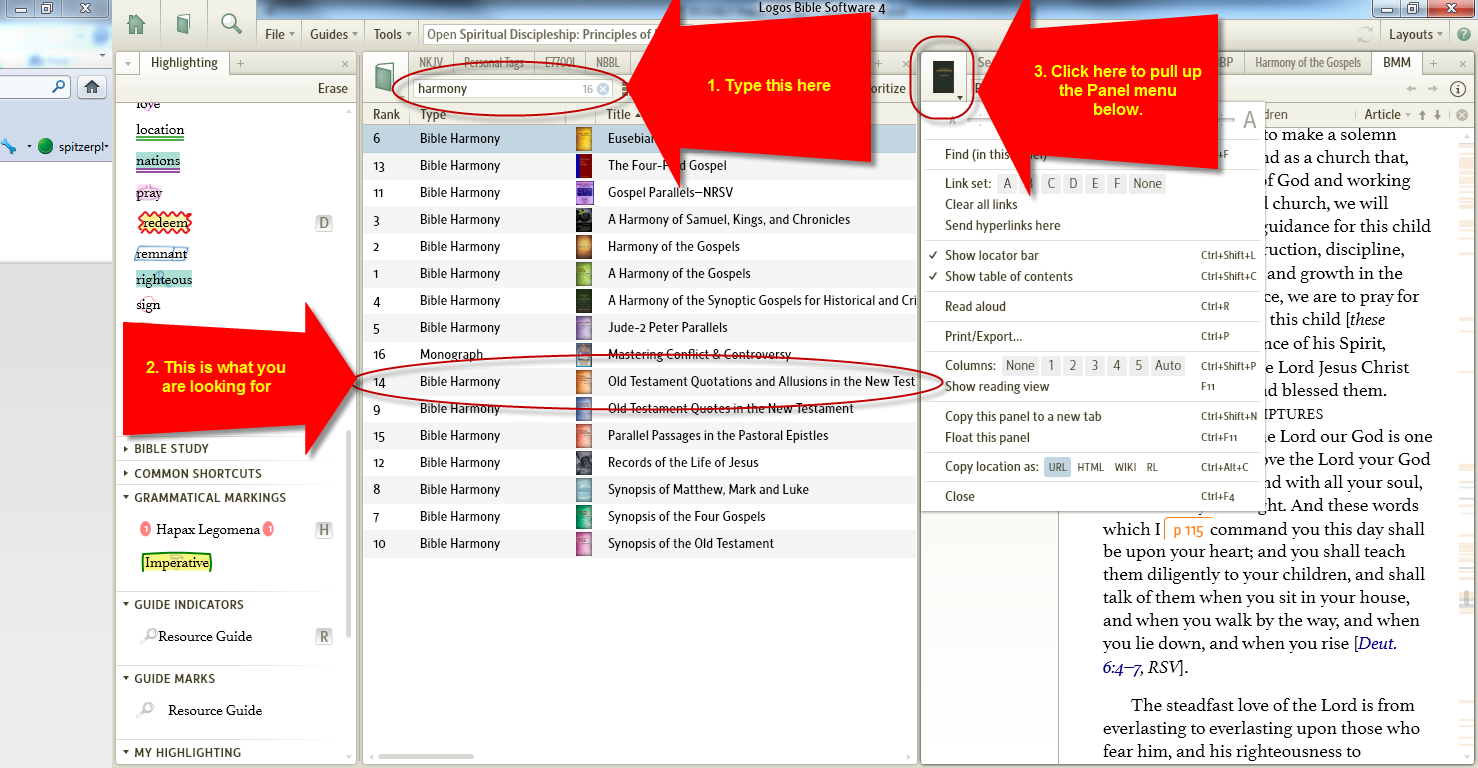Go back using the left arrow in BMM panel
This screenshot has width=1478, height=768.
click(x=1411, y=89)
